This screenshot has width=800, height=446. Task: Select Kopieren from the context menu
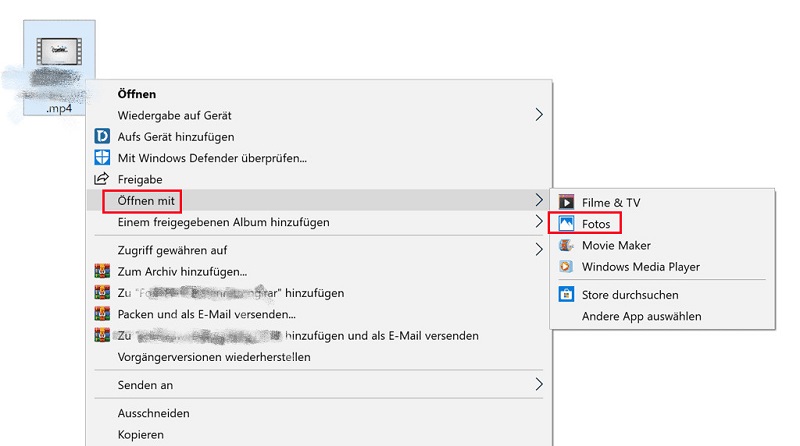(x=140, y=435)
